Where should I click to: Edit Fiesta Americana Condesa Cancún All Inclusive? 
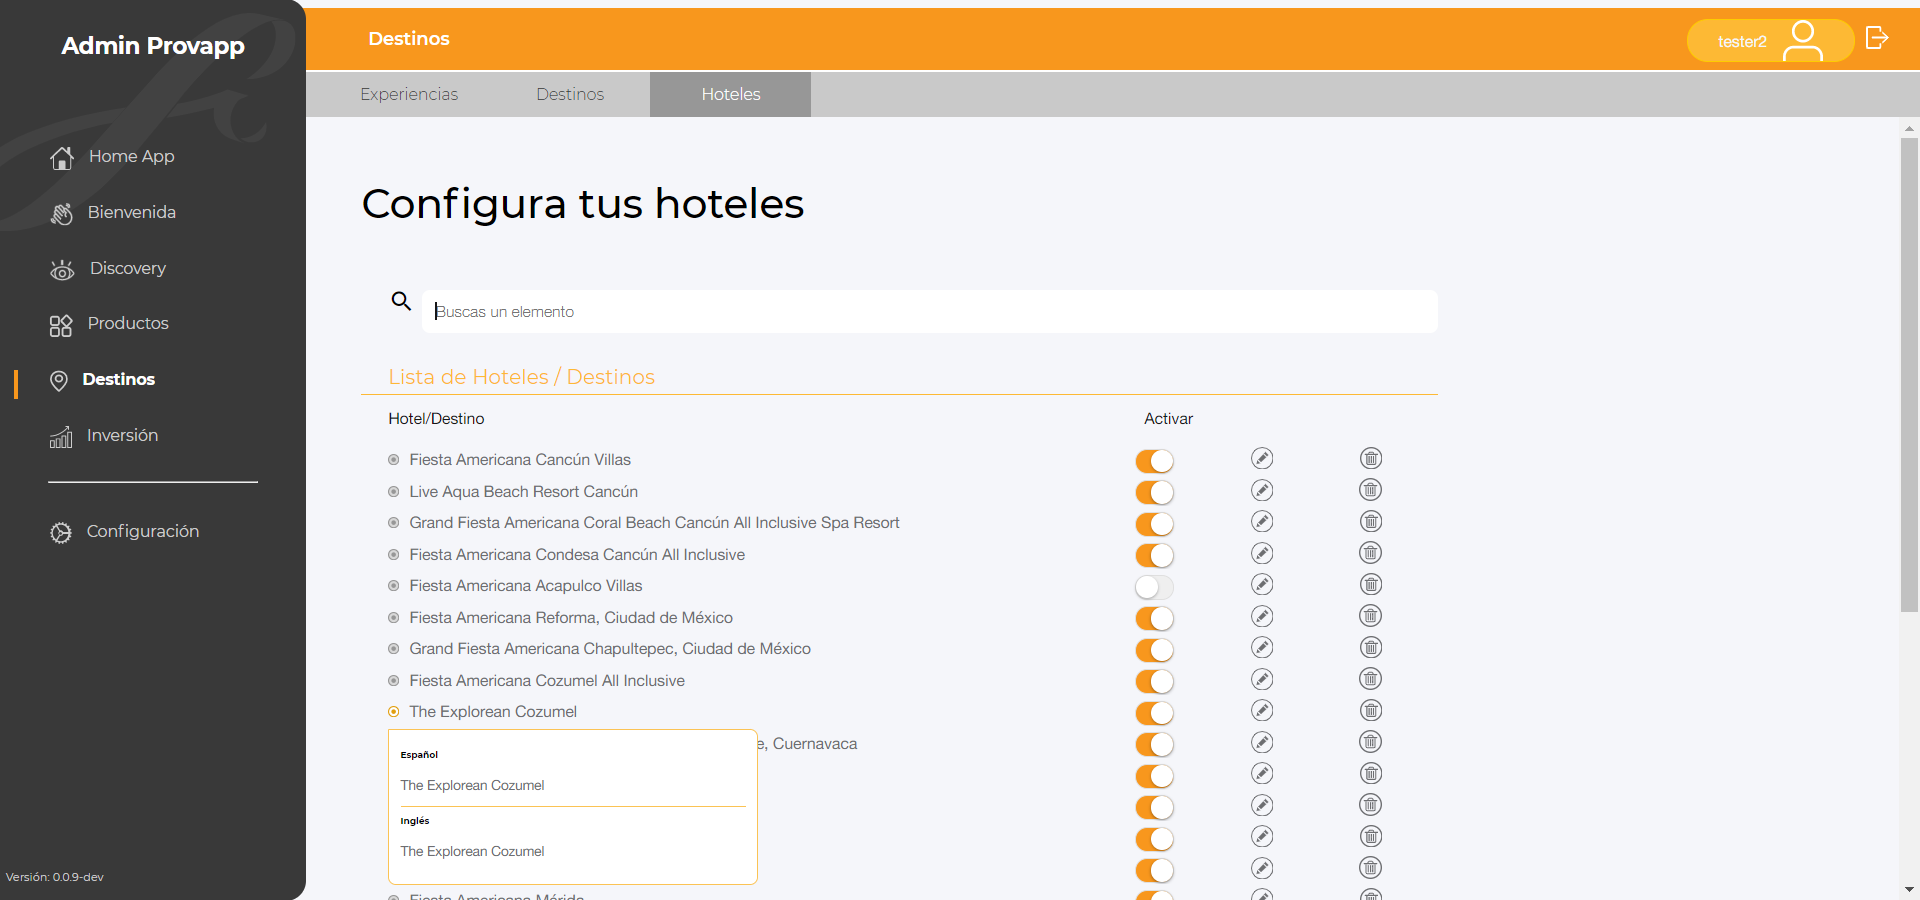click(x=1262, y=553)
